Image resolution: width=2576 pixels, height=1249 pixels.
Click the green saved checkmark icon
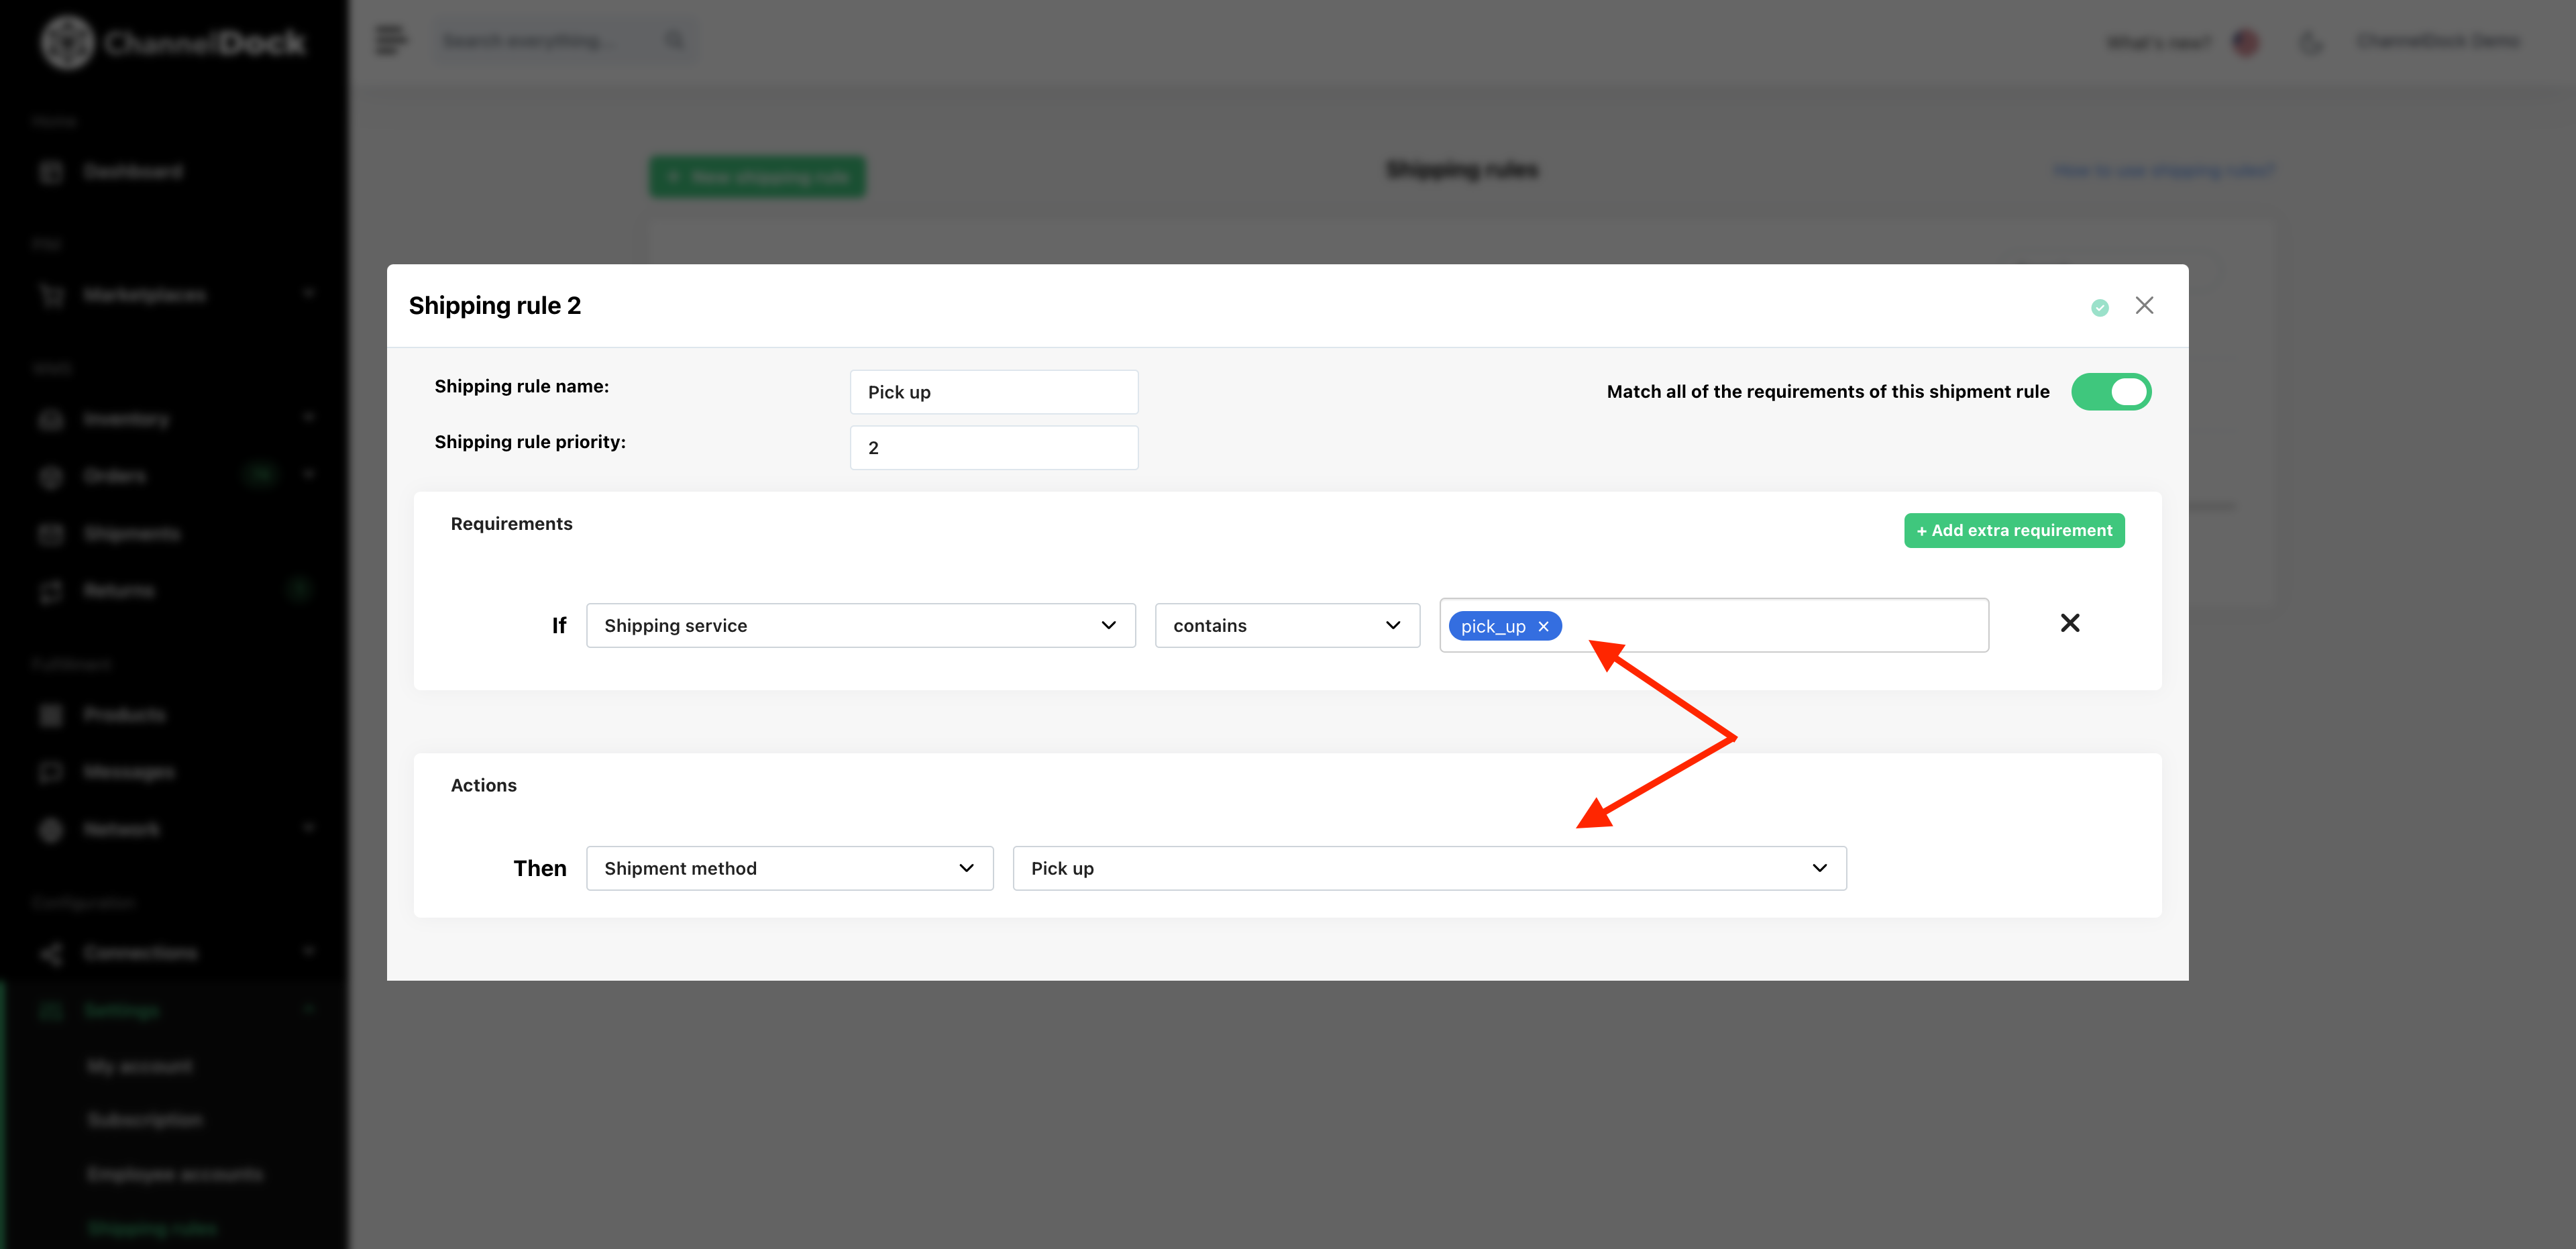[2100, 308]
